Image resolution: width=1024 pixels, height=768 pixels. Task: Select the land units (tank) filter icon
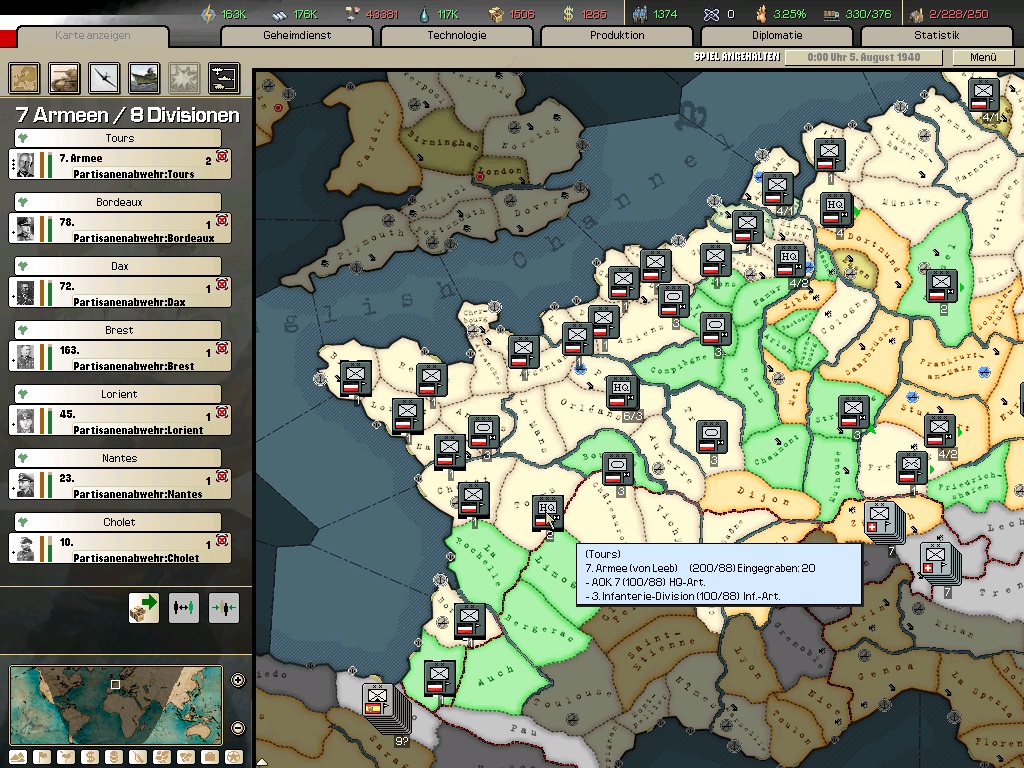64,77
